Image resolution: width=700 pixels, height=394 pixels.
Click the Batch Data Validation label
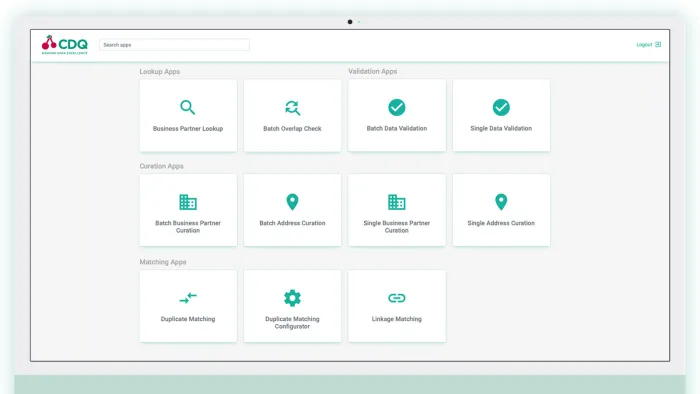click(397, 128)
